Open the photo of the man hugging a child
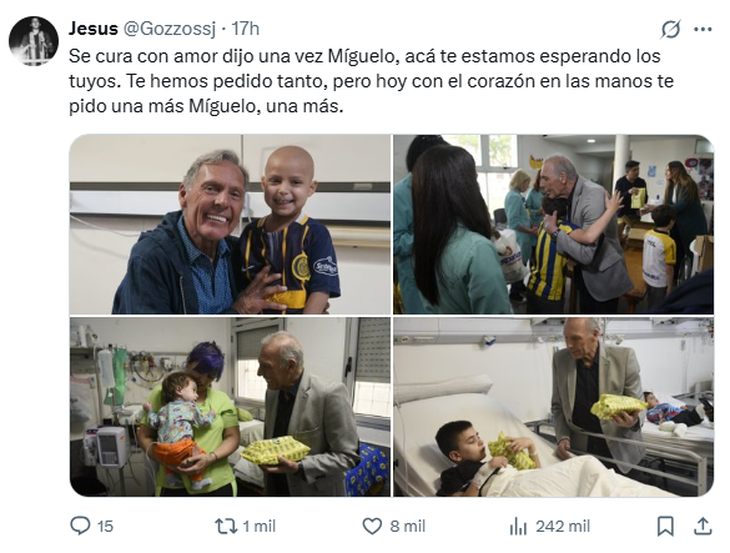Screen dimensions: 730x553 554,224
